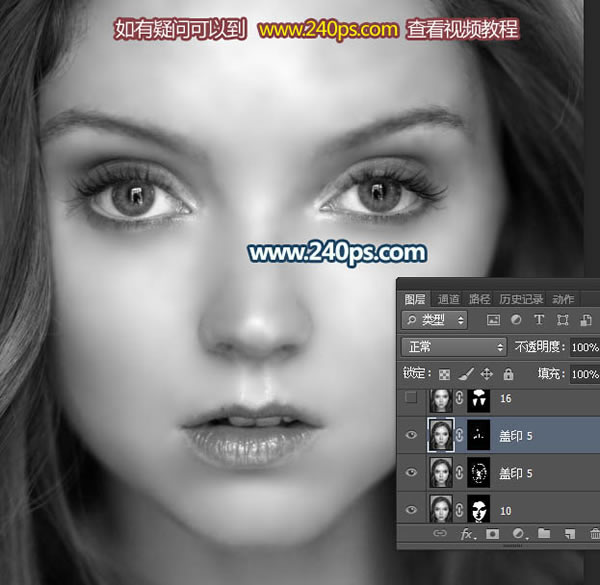Select layer 10 mask thumbnail
600x585 pixels.
(x=479, y=509)
